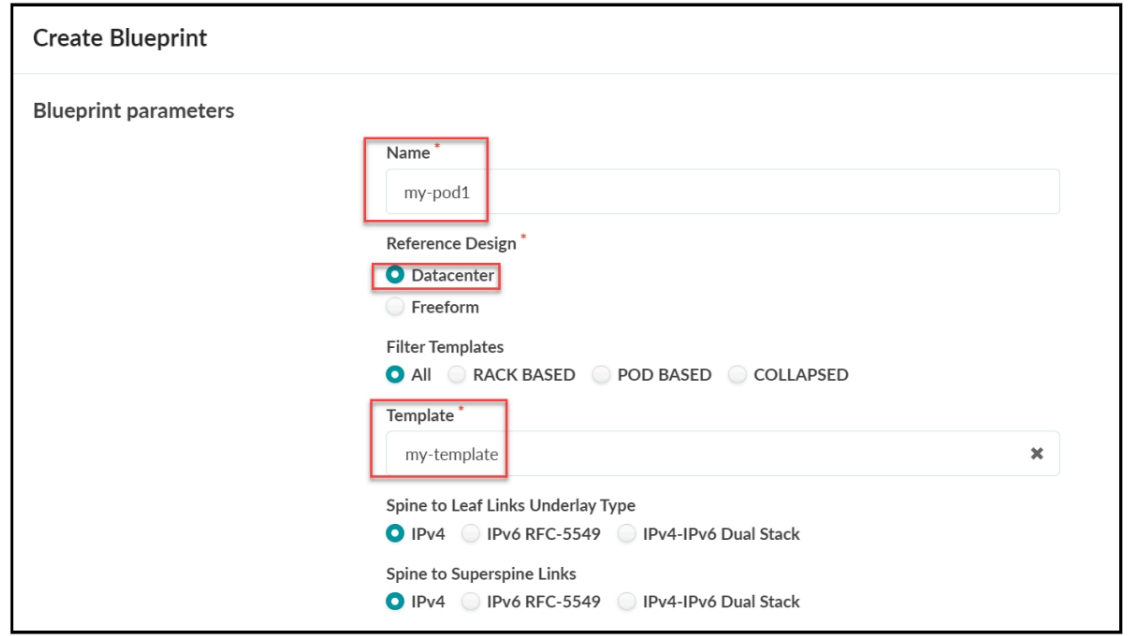Select IPv4 for Spine to Superspine Links
This screenshot has height=636, width=1128.
pos(395,602)
